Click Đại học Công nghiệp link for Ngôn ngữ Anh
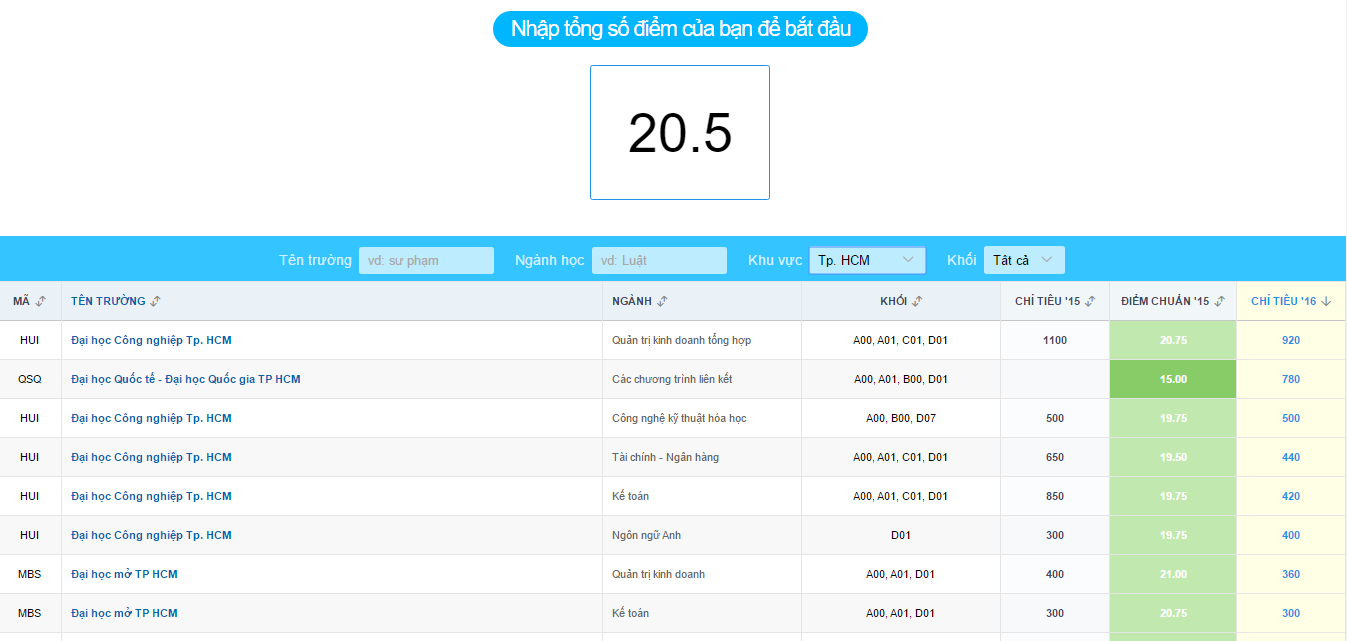 (151, 535)
